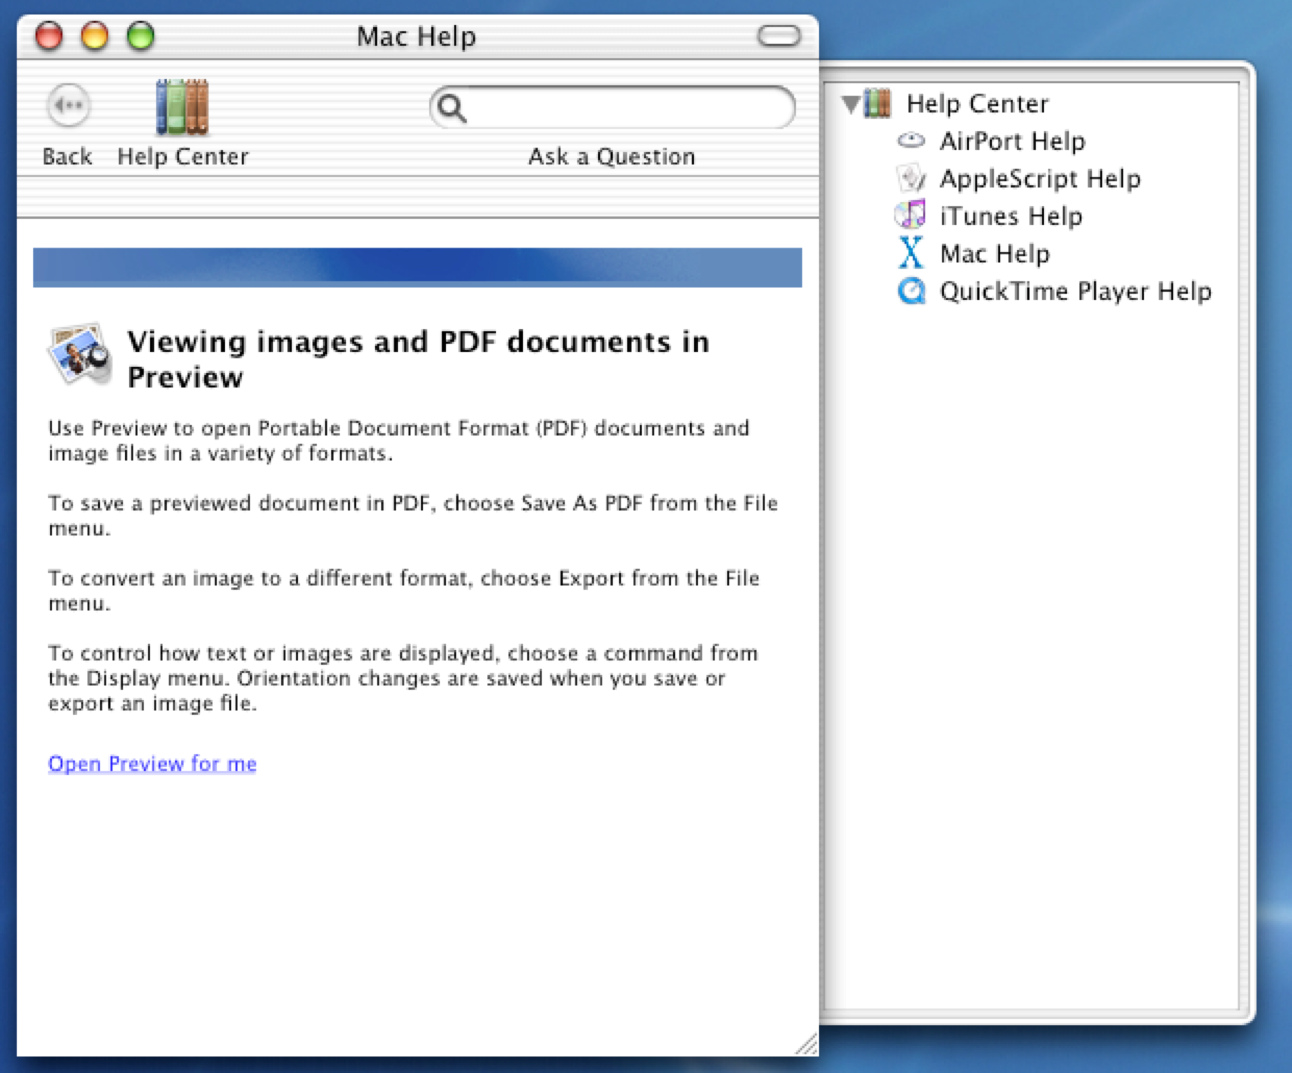The width and height of the screenshot is (1292, 1073).
Task: Click the Back arrow icon
Action: [x=68, y=105]
